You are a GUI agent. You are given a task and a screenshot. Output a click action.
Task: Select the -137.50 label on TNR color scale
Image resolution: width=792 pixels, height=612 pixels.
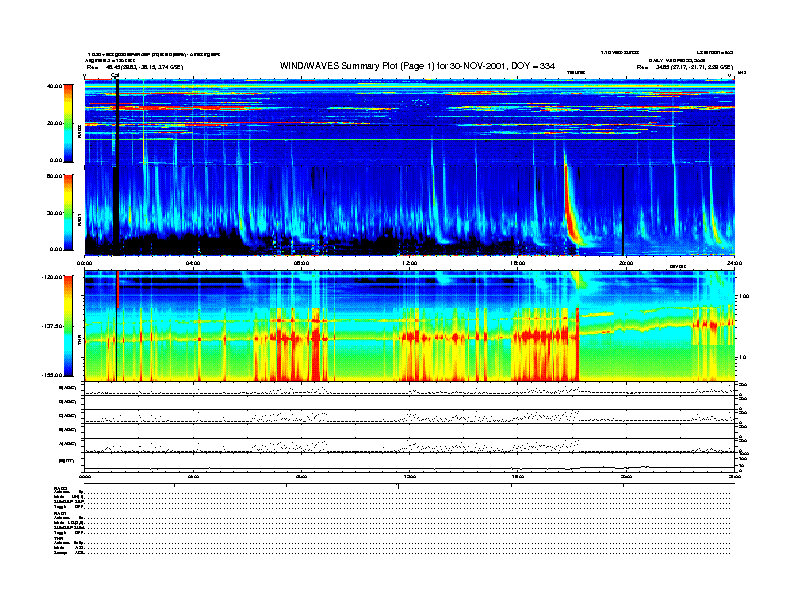[52, 326]
